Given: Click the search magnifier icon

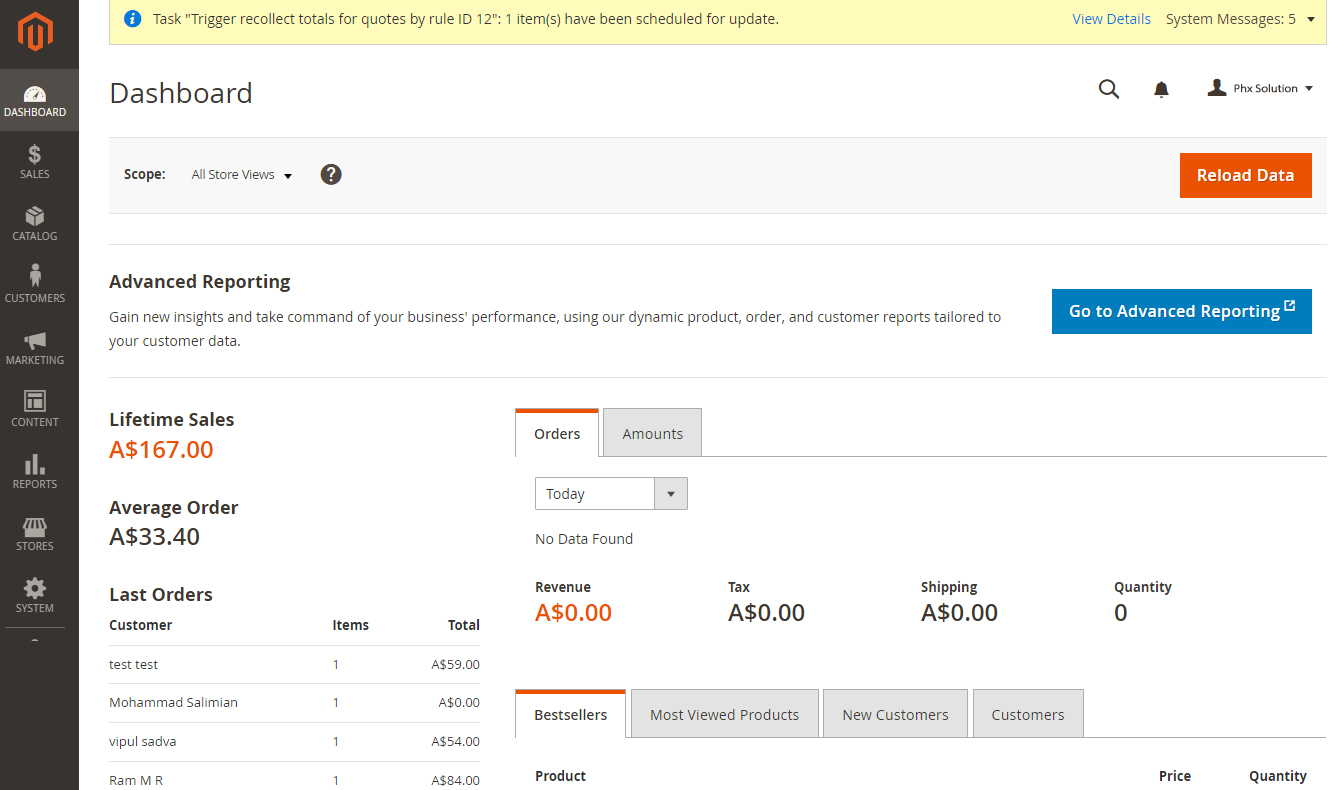Looking at the screenshot, I should coord(1108,89).
